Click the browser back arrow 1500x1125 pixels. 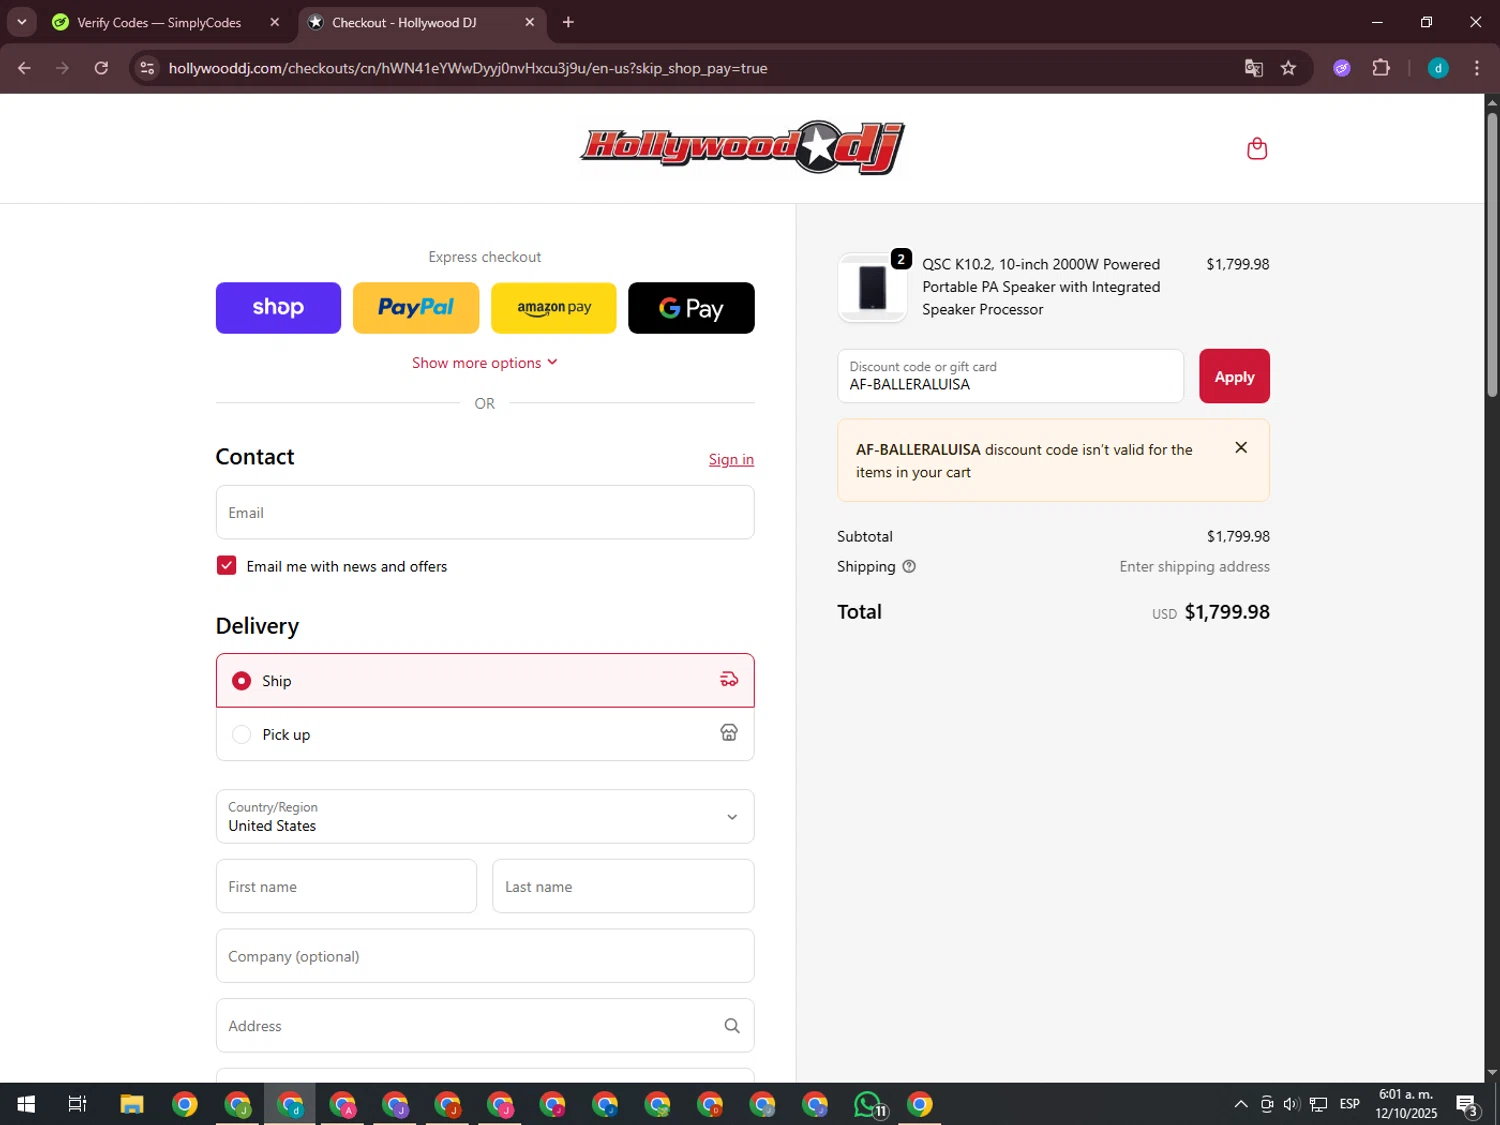[x=25, y=68]
